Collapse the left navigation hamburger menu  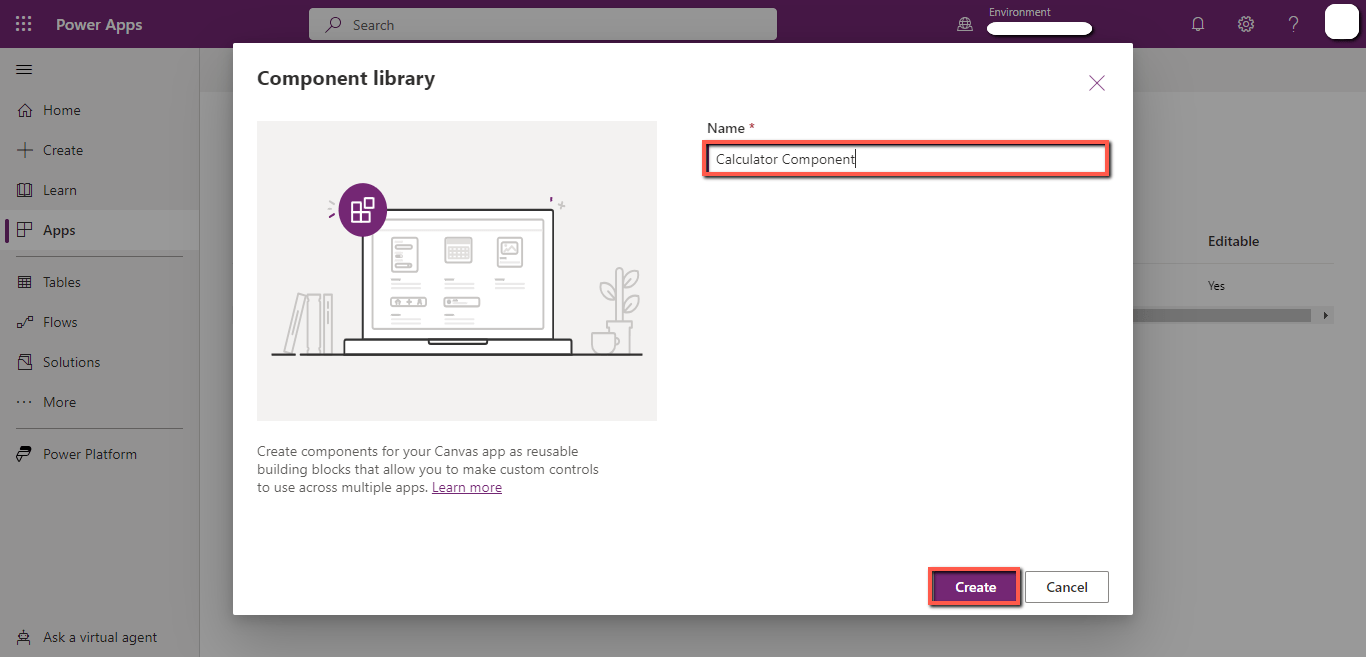24,69
